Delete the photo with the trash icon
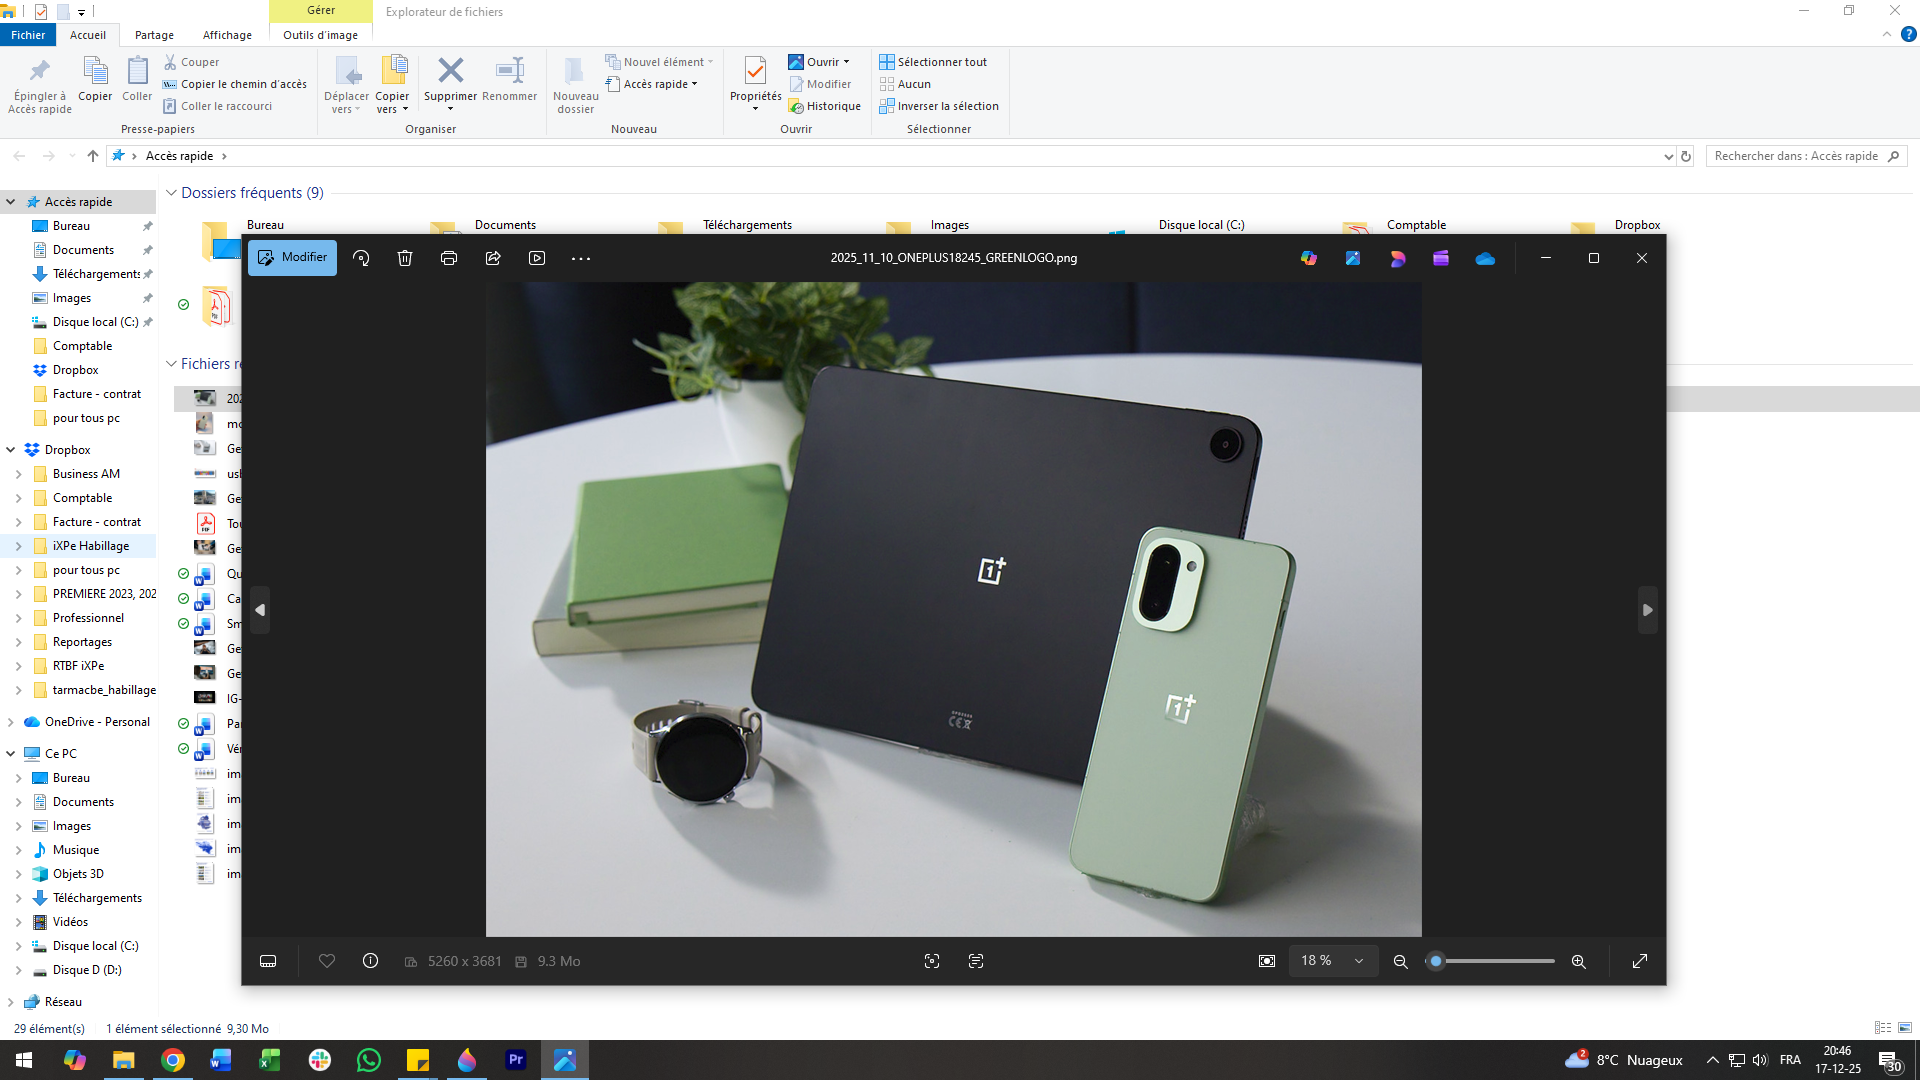 tap(405, 258)
